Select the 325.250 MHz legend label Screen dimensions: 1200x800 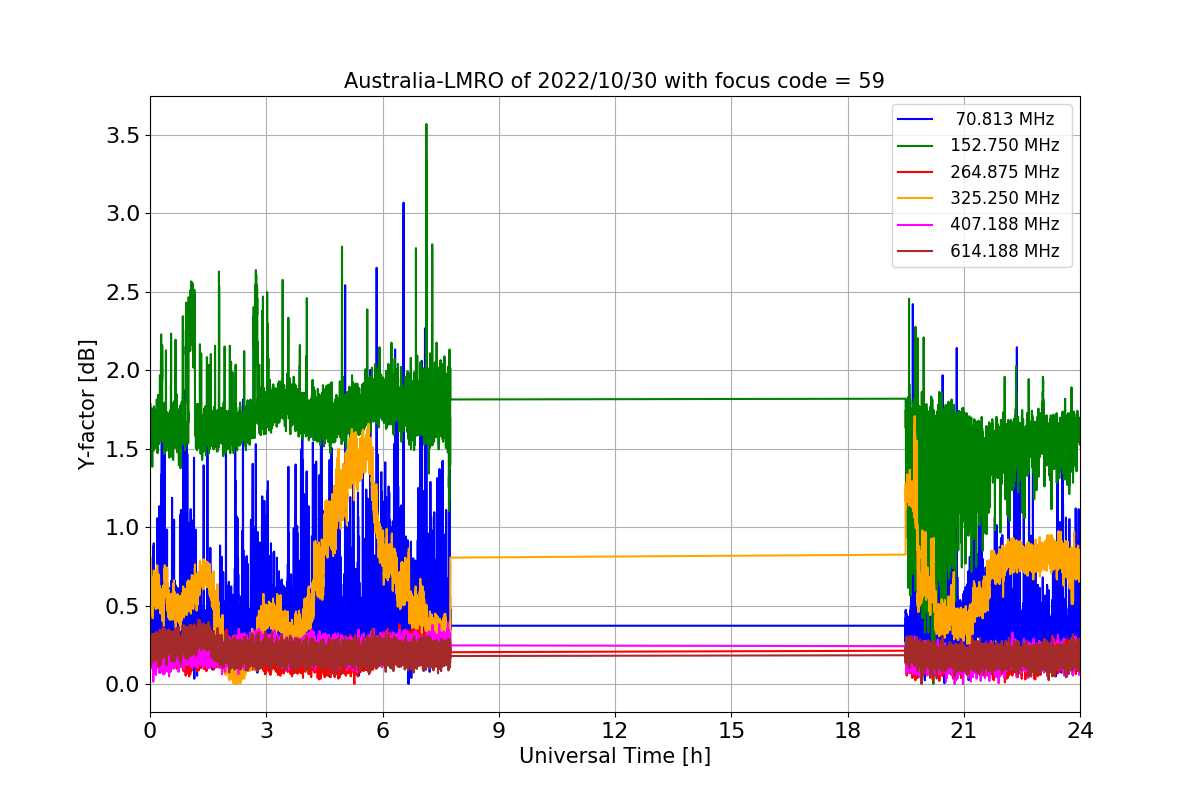pos(1005,198)
